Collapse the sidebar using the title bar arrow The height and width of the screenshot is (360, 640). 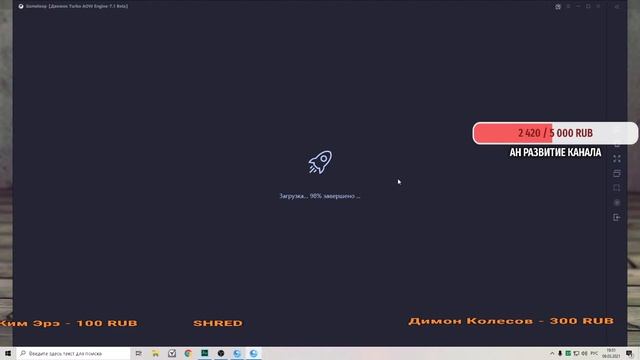point(617,7)
